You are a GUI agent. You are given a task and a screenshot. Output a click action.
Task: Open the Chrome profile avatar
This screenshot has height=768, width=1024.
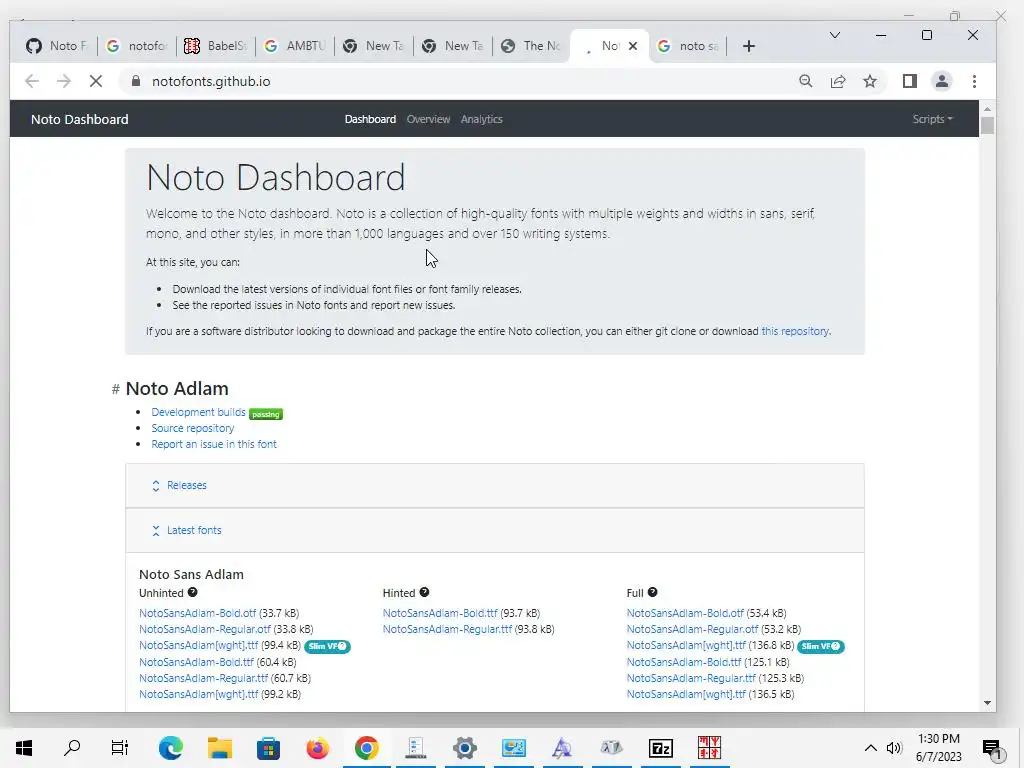click(942, 81)
